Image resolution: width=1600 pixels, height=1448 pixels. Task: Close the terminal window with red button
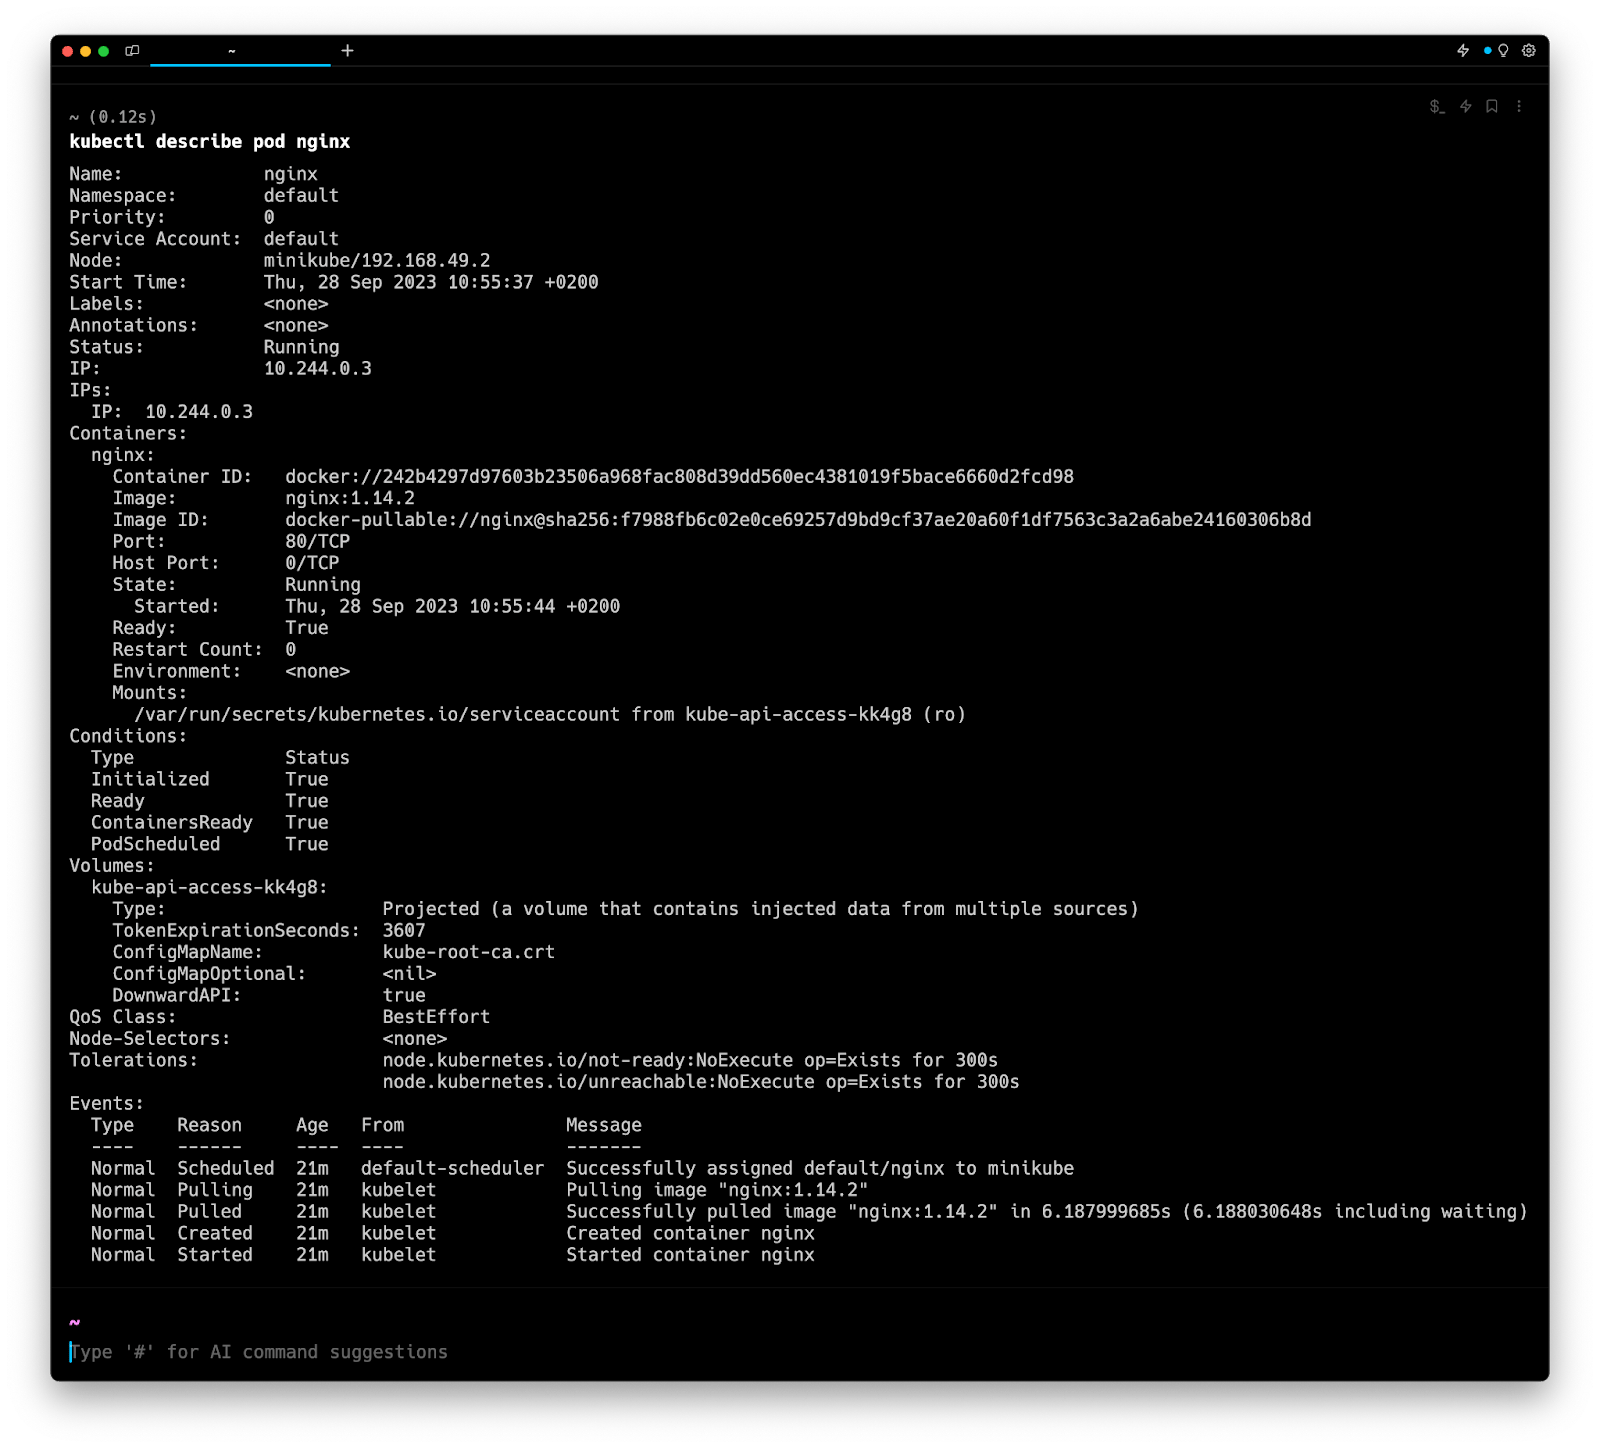coord(68,51)
